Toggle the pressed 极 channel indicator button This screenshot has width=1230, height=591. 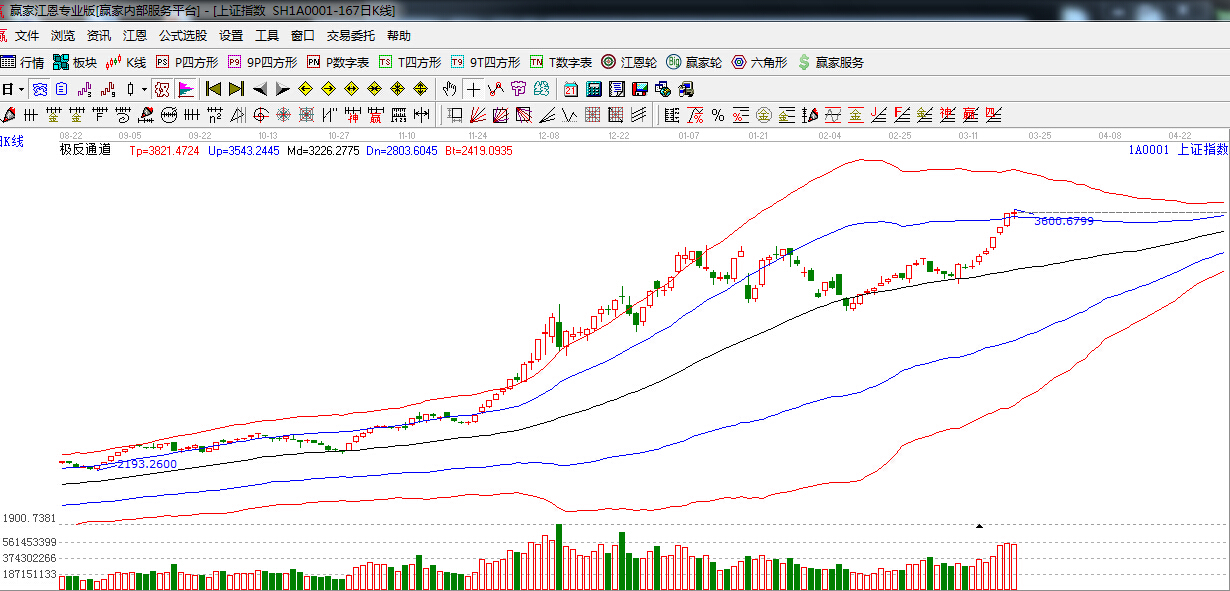162,89
